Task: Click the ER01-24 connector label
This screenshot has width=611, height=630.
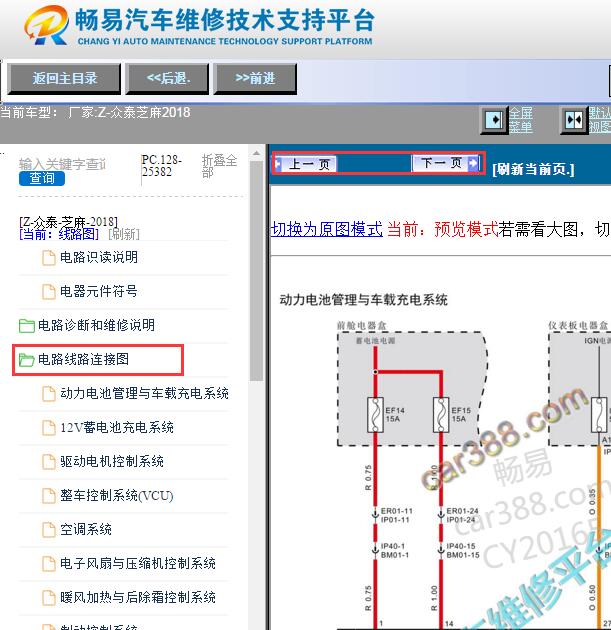Action: [462, 511]
